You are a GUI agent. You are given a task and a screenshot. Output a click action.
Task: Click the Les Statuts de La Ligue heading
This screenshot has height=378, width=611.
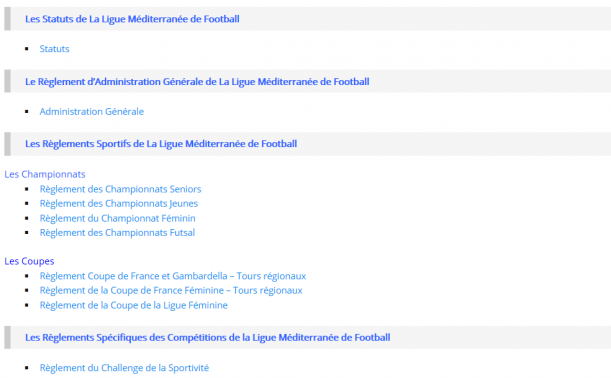click(x=132, y=19)
